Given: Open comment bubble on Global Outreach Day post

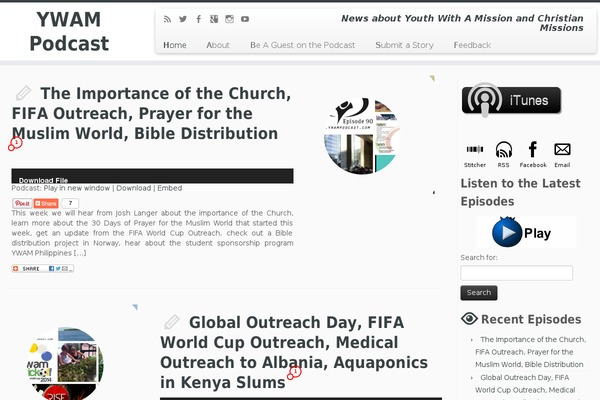Looking at the screenshot, I should [x=294, y=373].
